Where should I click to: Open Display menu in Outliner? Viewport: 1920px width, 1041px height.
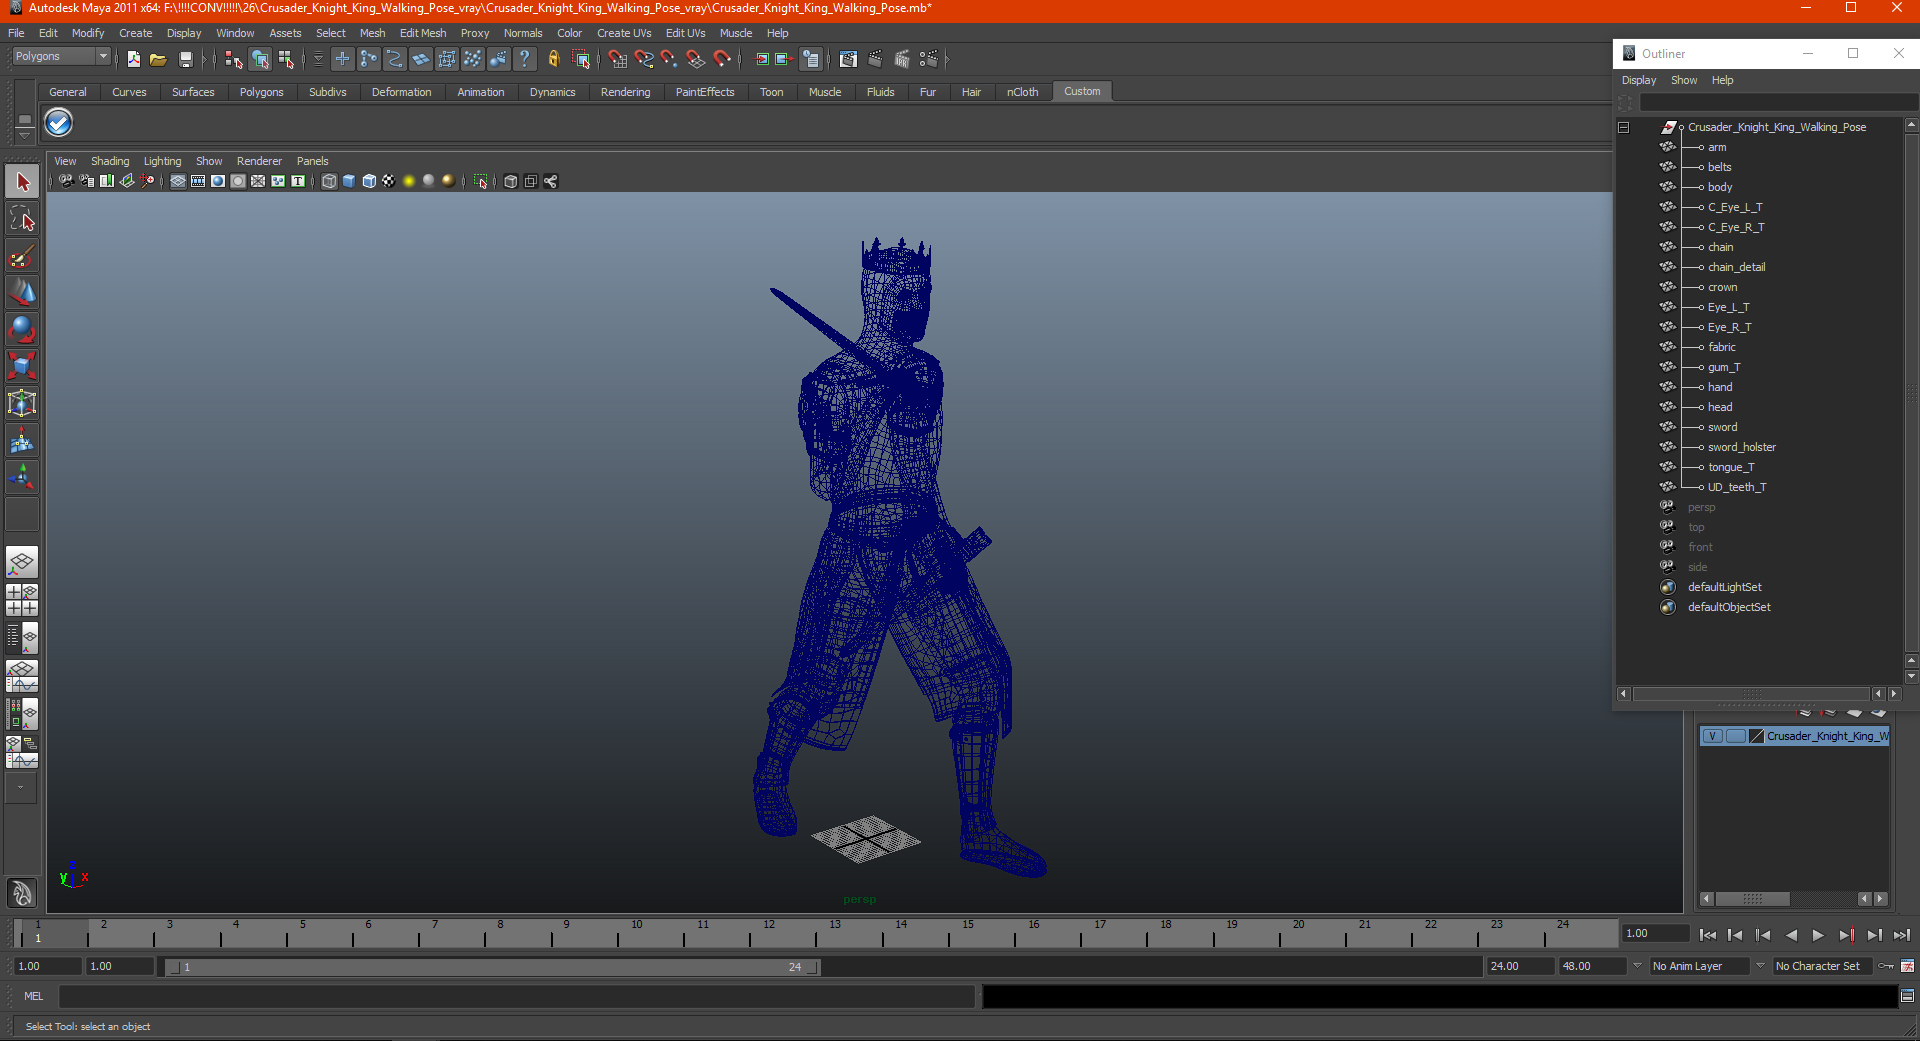coord(1638,80)
